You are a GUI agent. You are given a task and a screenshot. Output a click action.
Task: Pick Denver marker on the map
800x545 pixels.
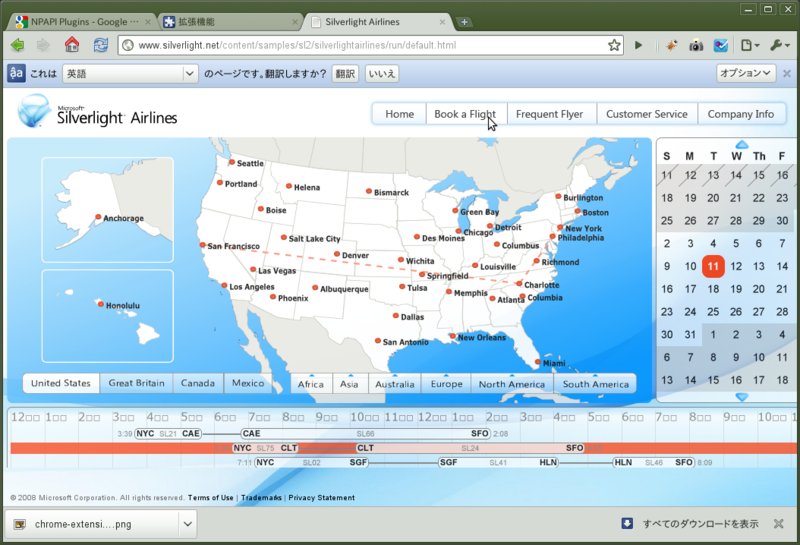pyautogui.click(x=337, y=254)
